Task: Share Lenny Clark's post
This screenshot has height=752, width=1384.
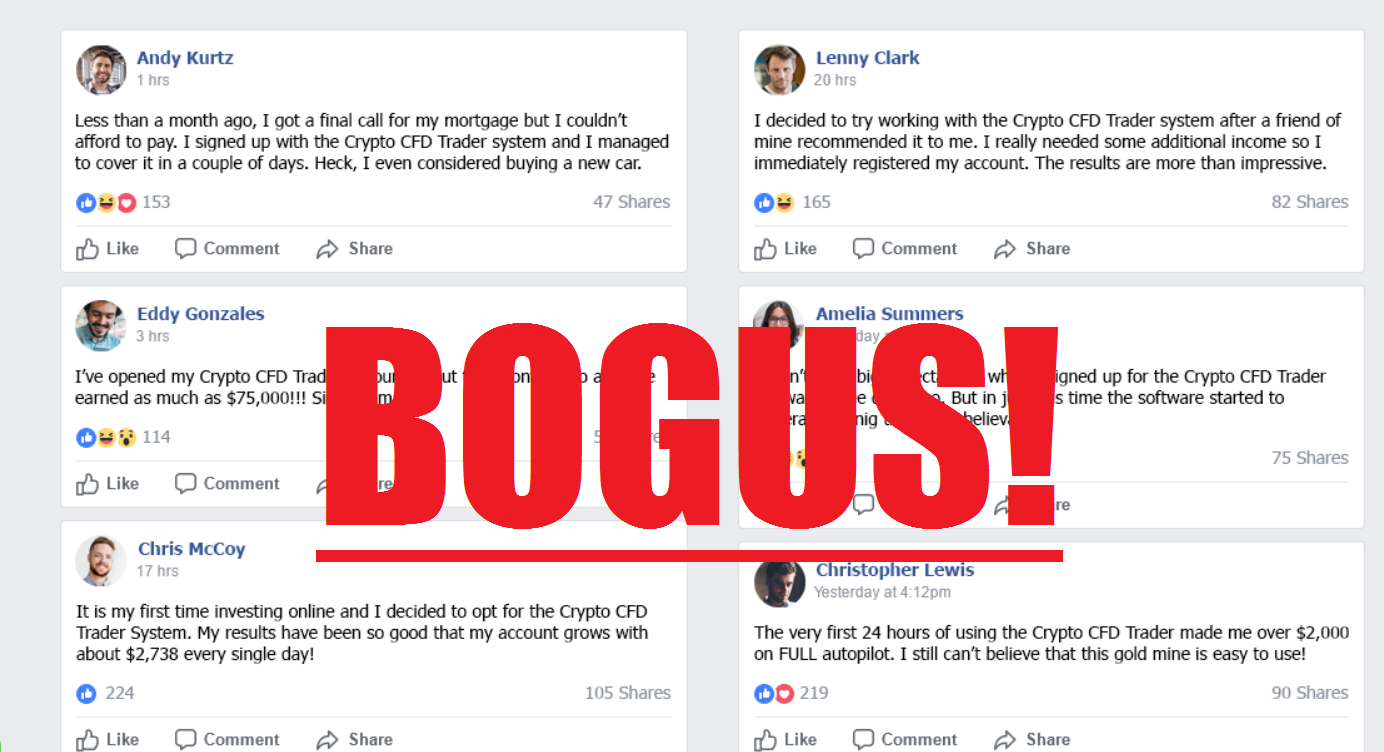Action: 1032,249
